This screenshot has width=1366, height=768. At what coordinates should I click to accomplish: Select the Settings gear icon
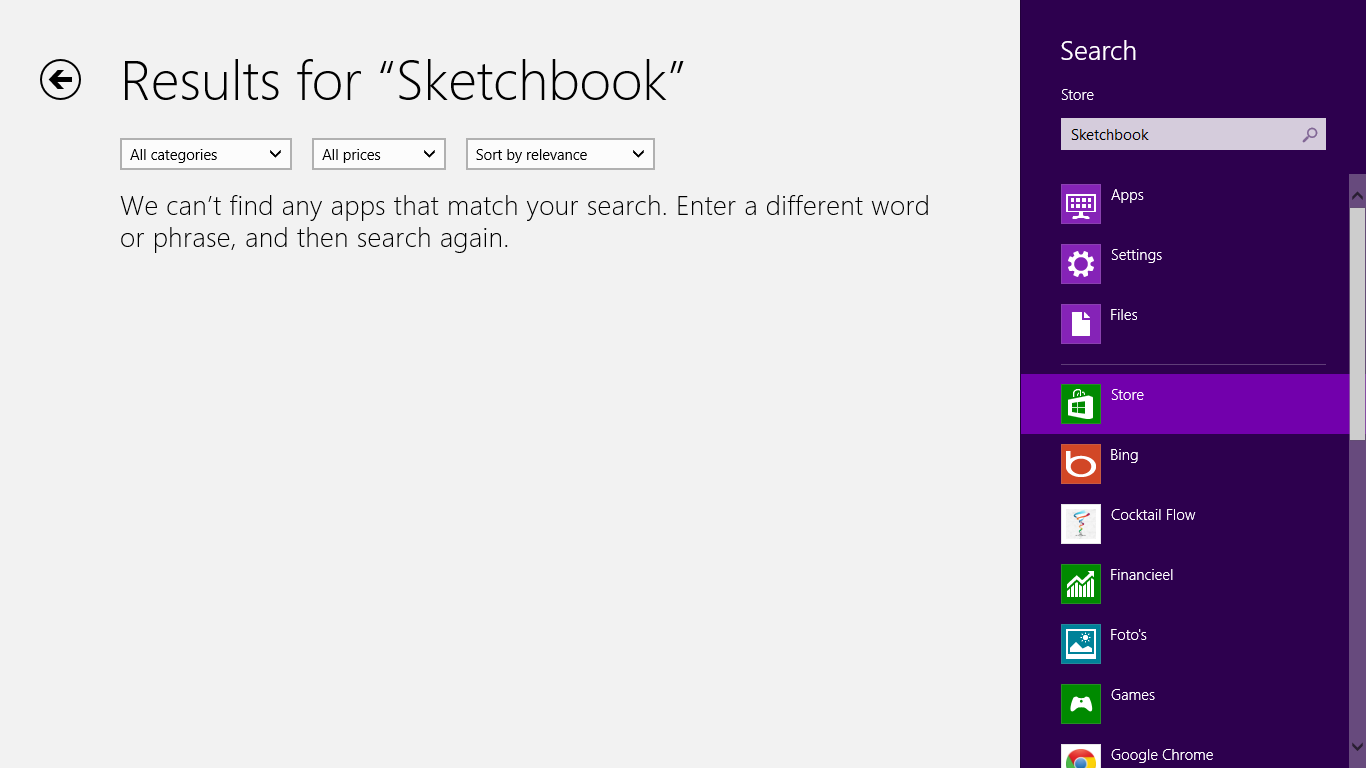tap(1081, 264)
